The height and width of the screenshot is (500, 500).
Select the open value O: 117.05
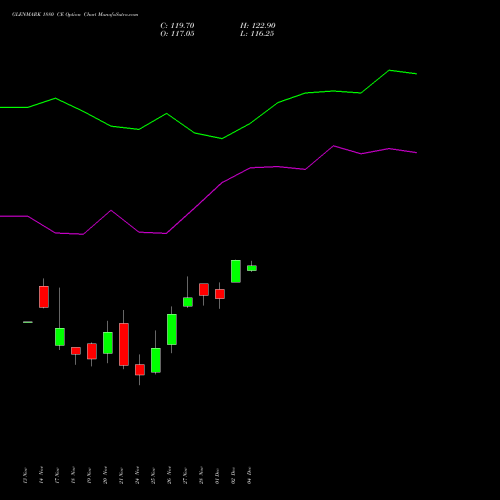coord(177,34)
